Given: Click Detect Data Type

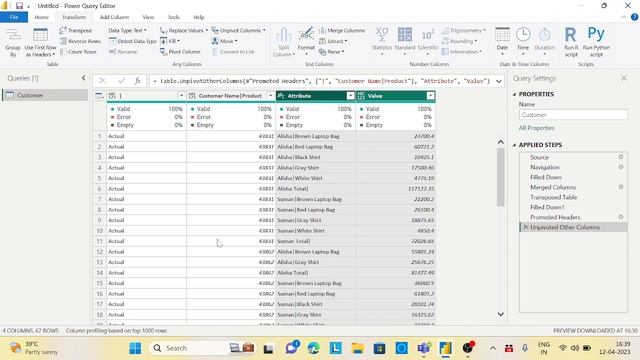Looking at the screenshot, I should 133,41.
